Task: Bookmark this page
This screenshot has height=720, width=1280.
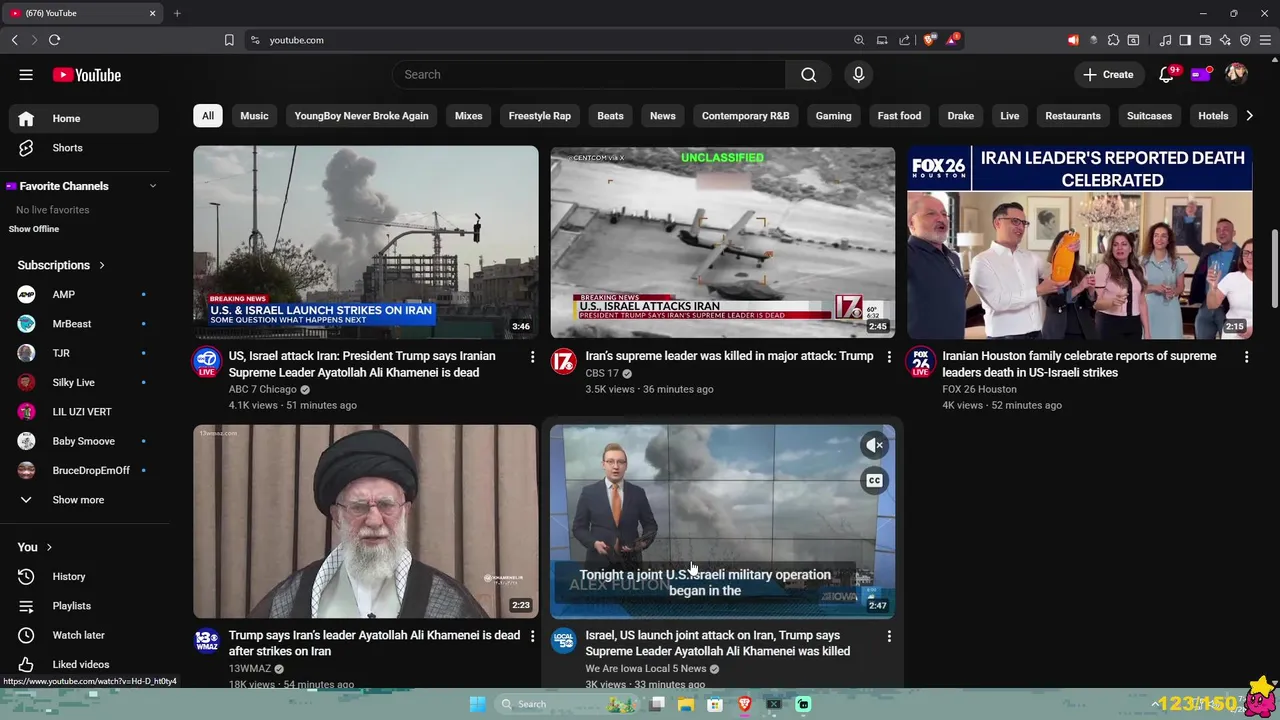Action: click(x=229, y=40)
